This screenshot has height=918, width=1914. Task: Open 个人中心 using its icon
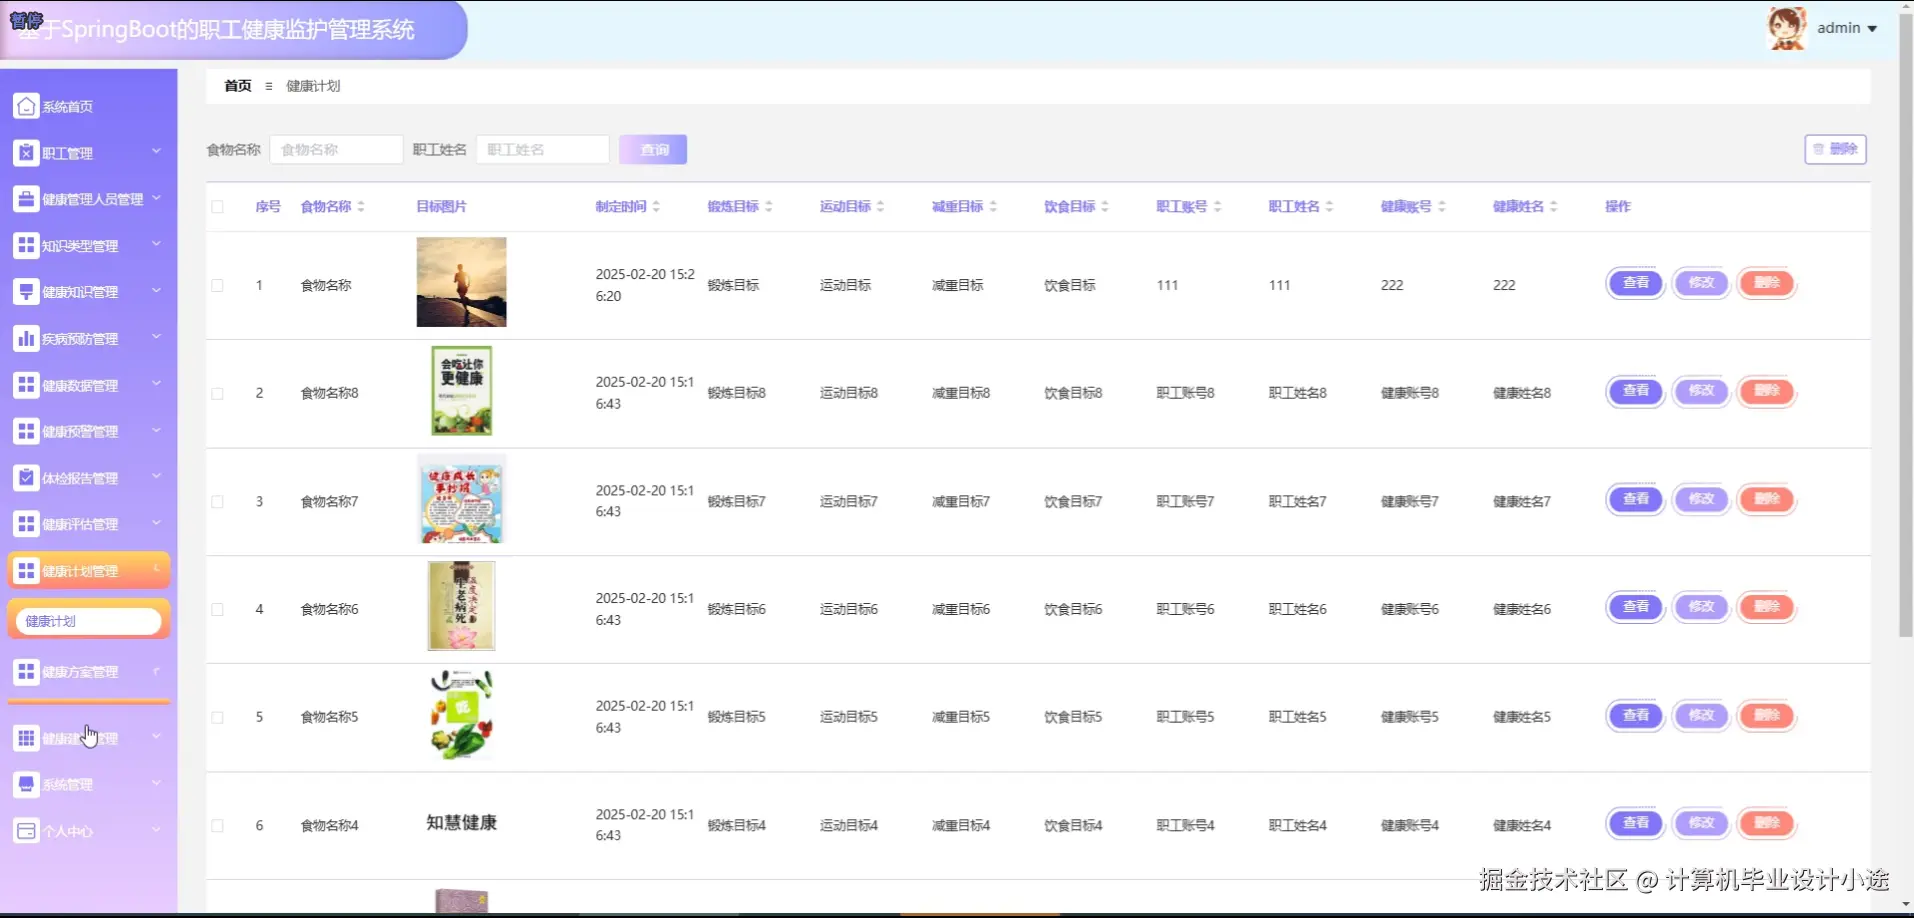tap(25, 830)
